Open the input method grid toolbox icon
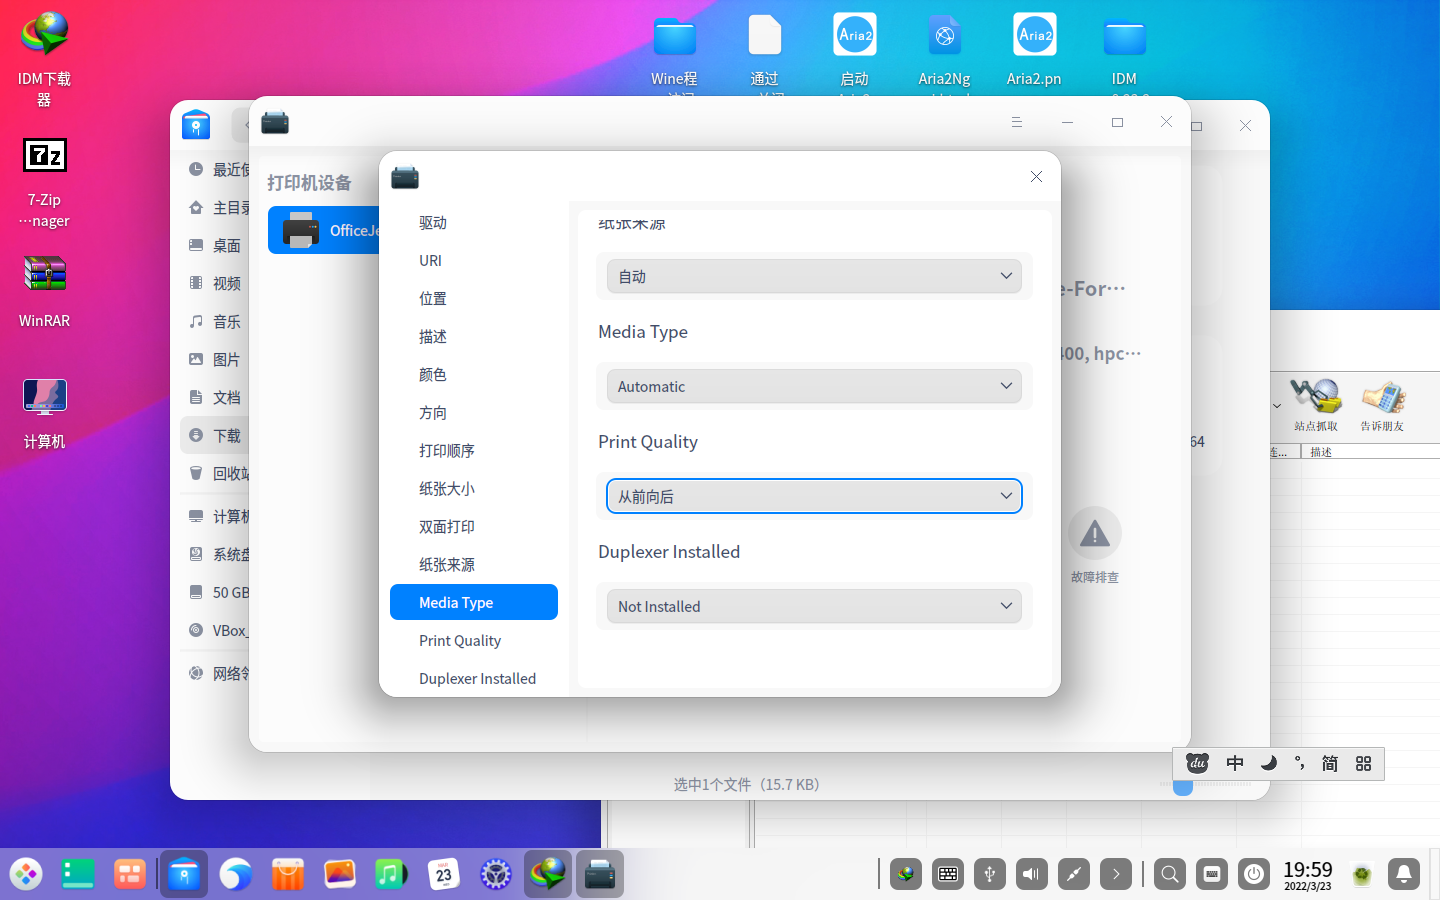 (x=1363, y=764)
